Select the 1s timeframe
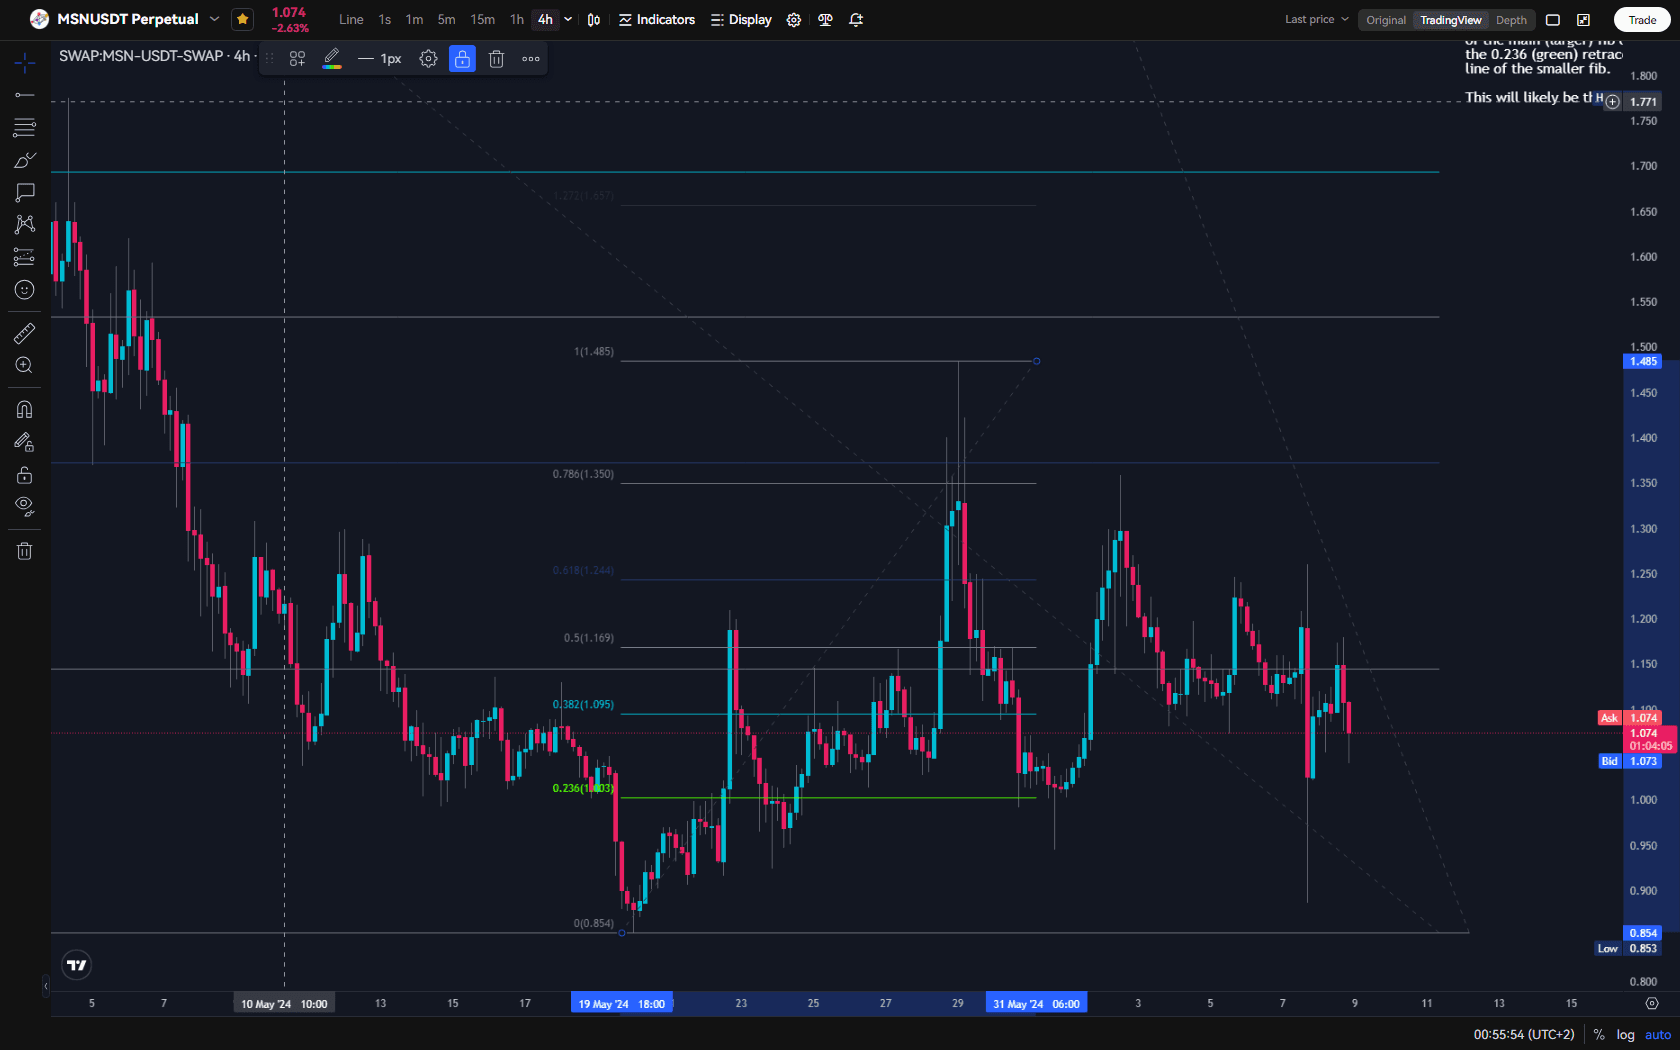1680x1050 pixels. point(385,20)
